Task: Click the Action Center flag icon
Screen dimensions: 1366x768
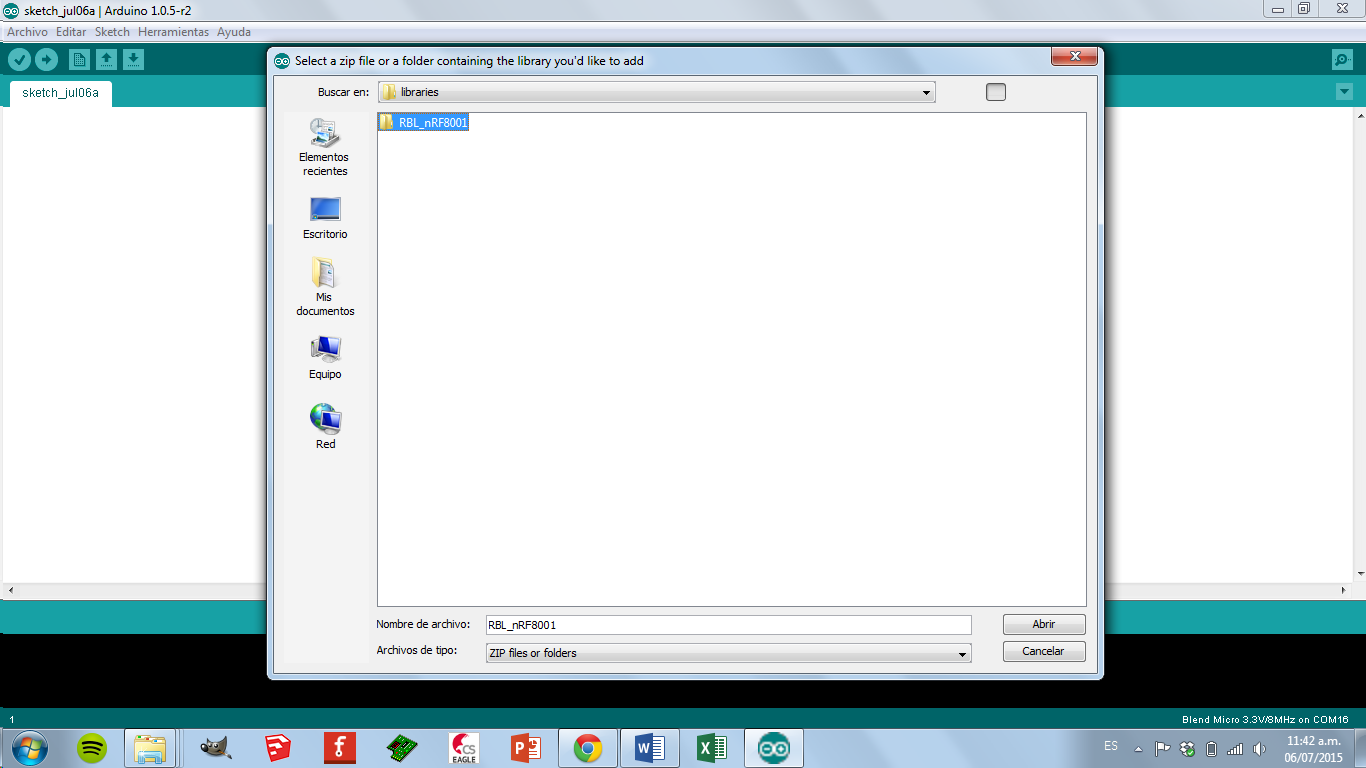Action: click(x=1162, y=748)
